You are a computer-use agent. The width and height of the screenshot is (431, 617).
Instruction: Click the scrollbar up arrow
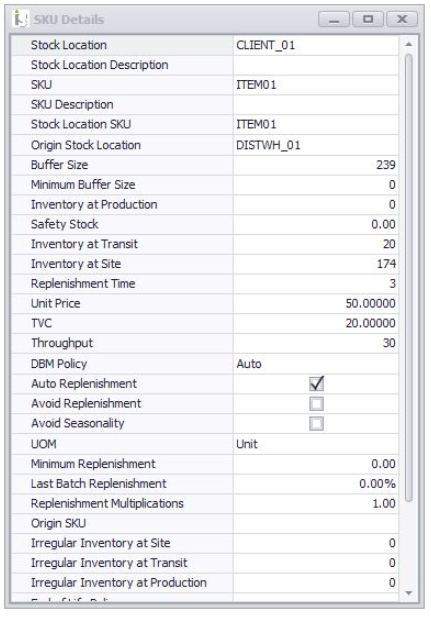[409, 44]
